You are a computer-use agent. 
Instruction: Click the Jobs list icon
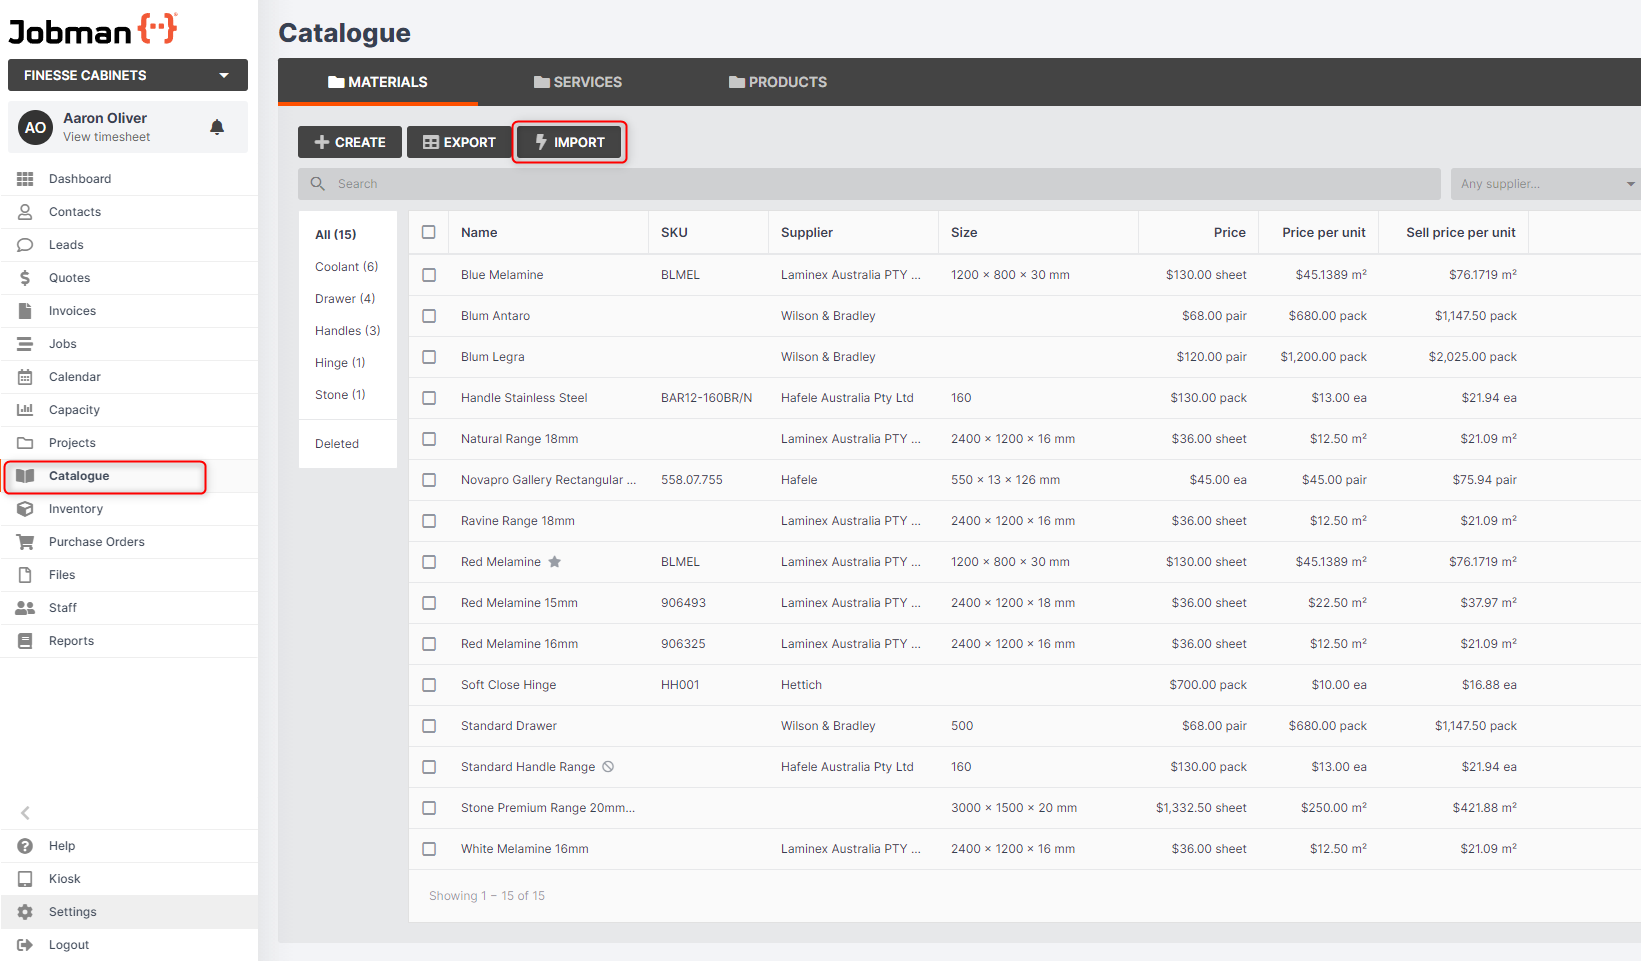[x=25, y=344]
